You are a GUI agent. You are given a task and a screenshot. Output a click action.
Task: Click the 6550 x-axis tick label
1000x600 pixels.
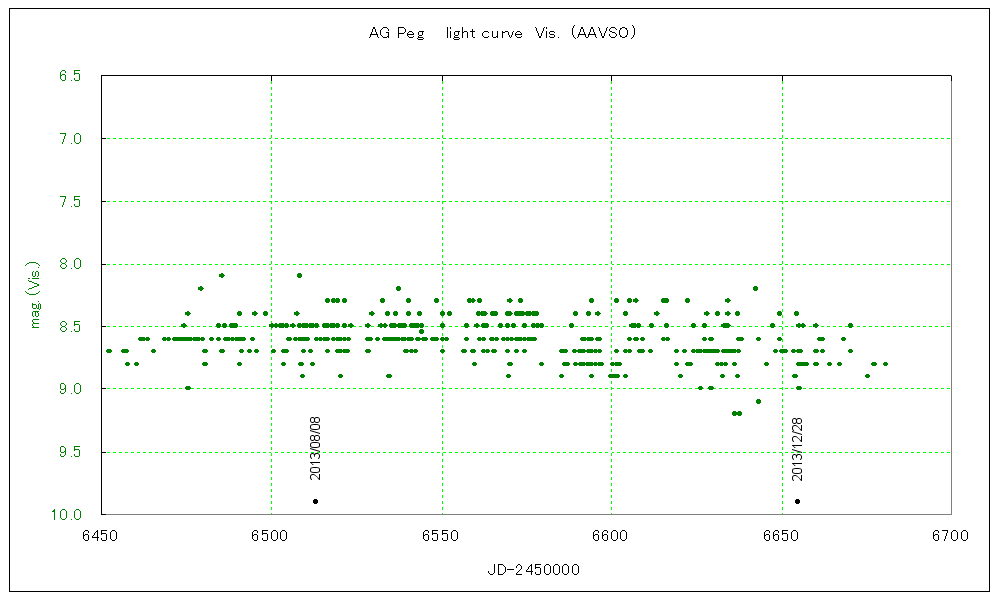441,536
